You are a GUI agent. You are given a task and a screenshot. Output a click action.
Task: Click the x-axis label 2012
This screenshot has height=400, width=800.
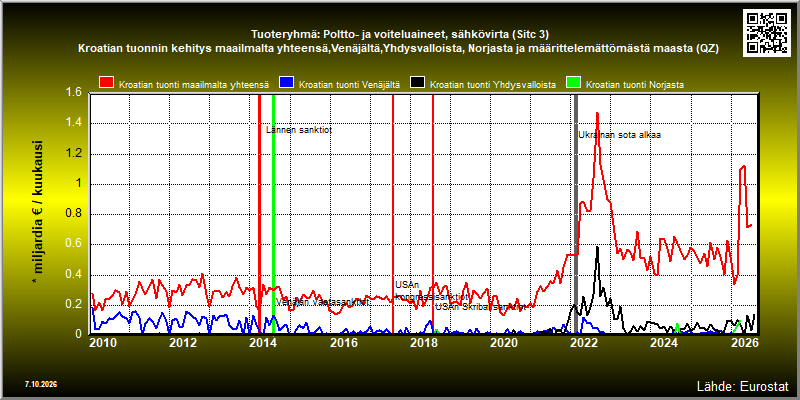click(x=183, y=342)
